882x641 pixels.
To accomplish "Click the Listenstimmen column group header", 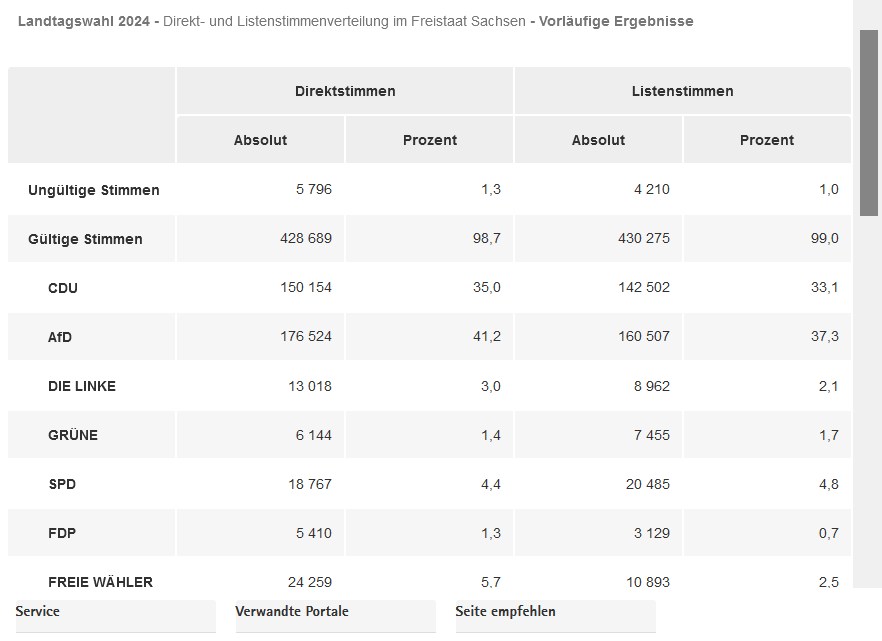I will point(682,91).
